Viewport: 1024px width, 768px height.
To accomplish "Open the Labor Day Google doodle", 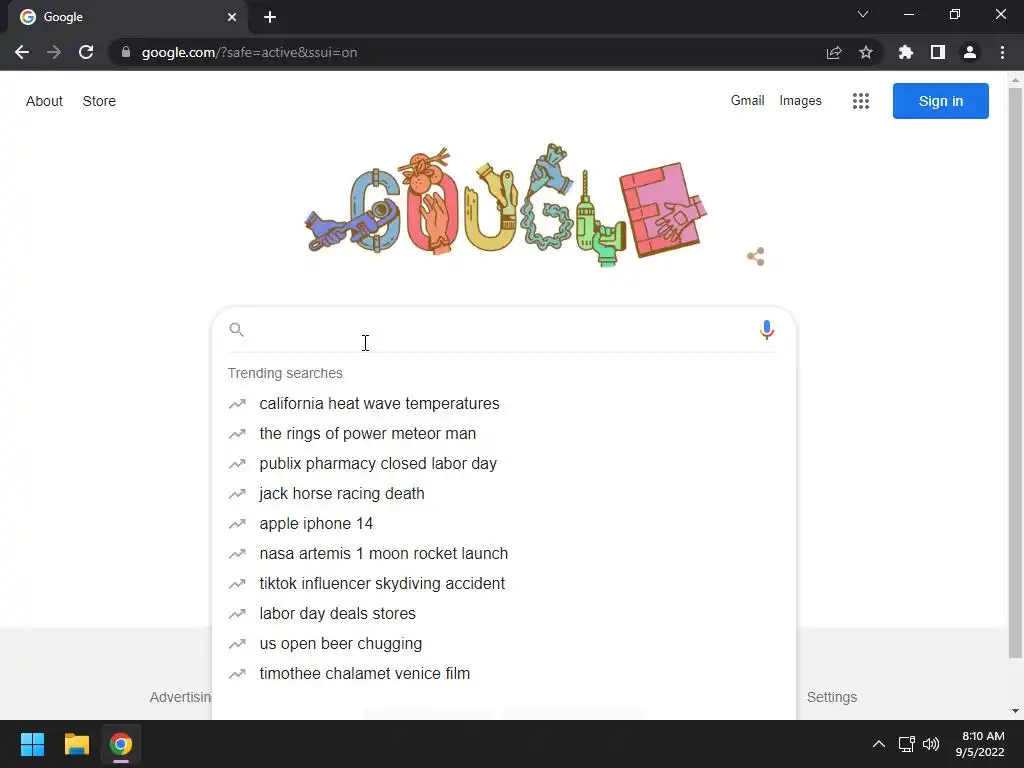I will [506, 205].
